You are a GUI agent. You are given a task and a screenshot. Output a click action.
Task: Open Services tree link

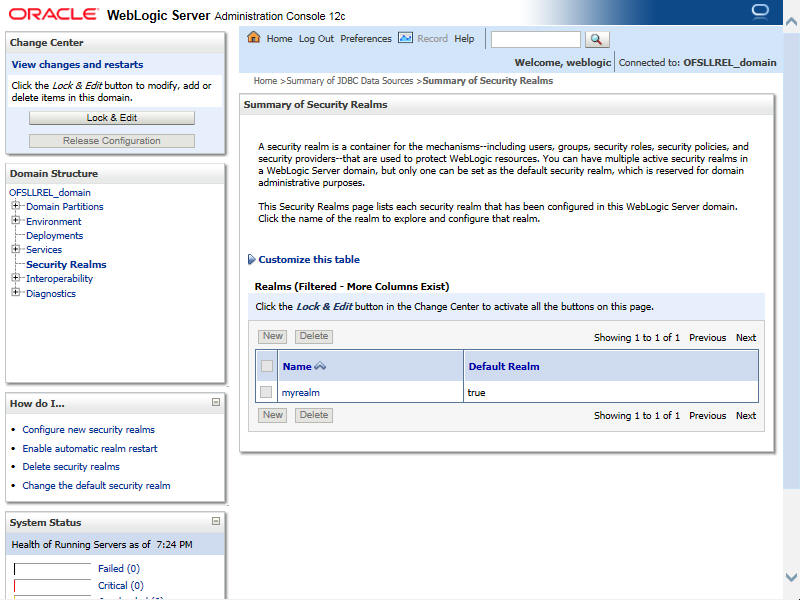[x=44, y=250]
